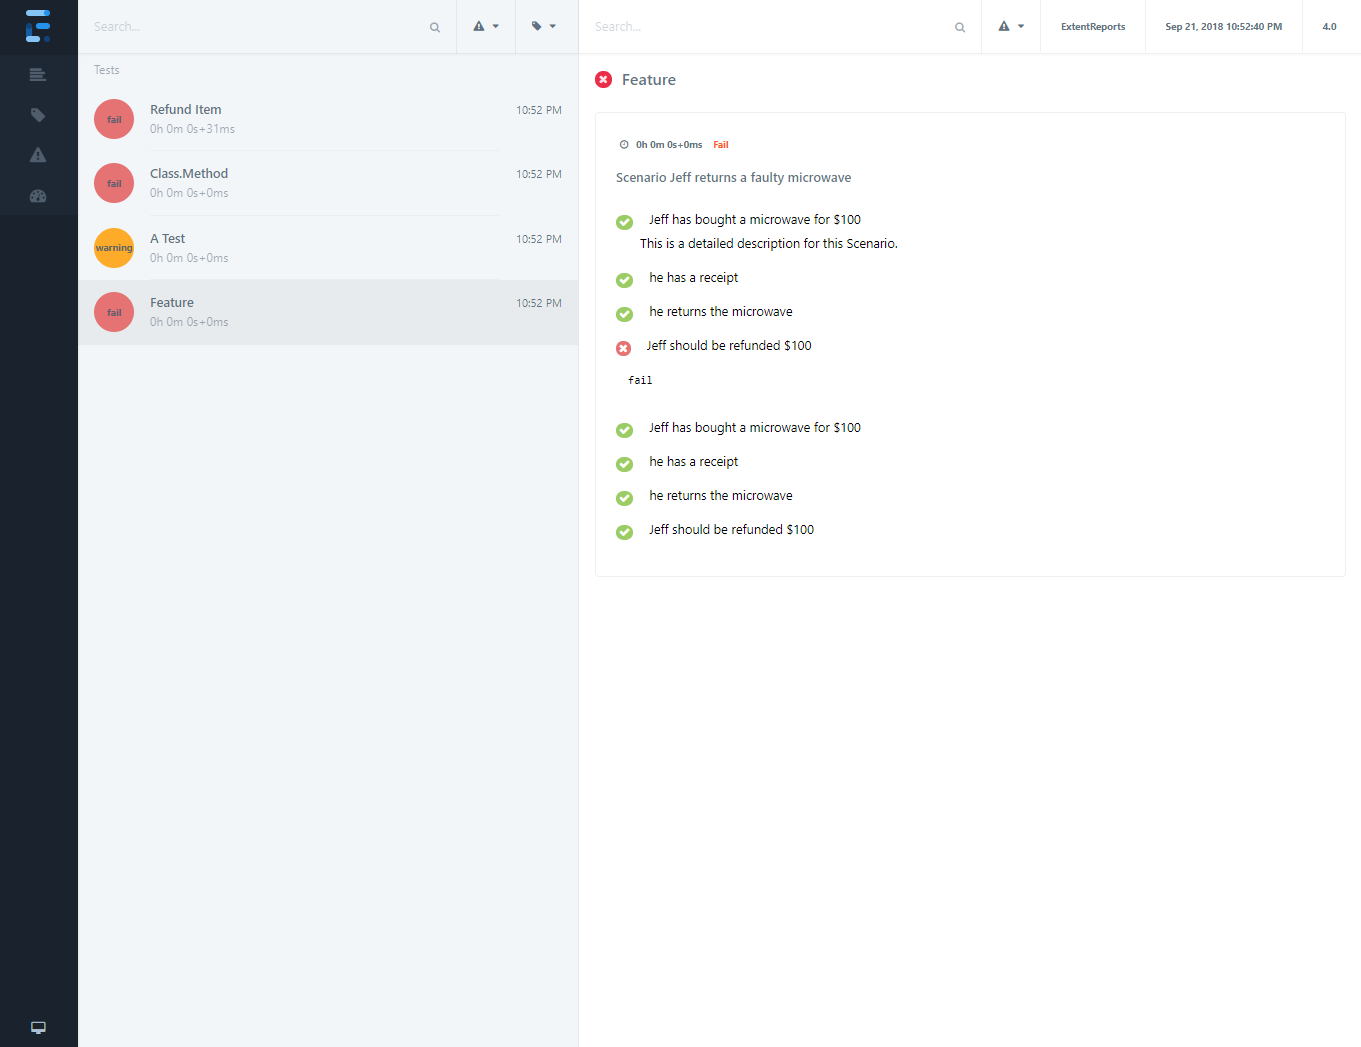
Task: Select the A Test warning entry
Action: coord(168,239)
